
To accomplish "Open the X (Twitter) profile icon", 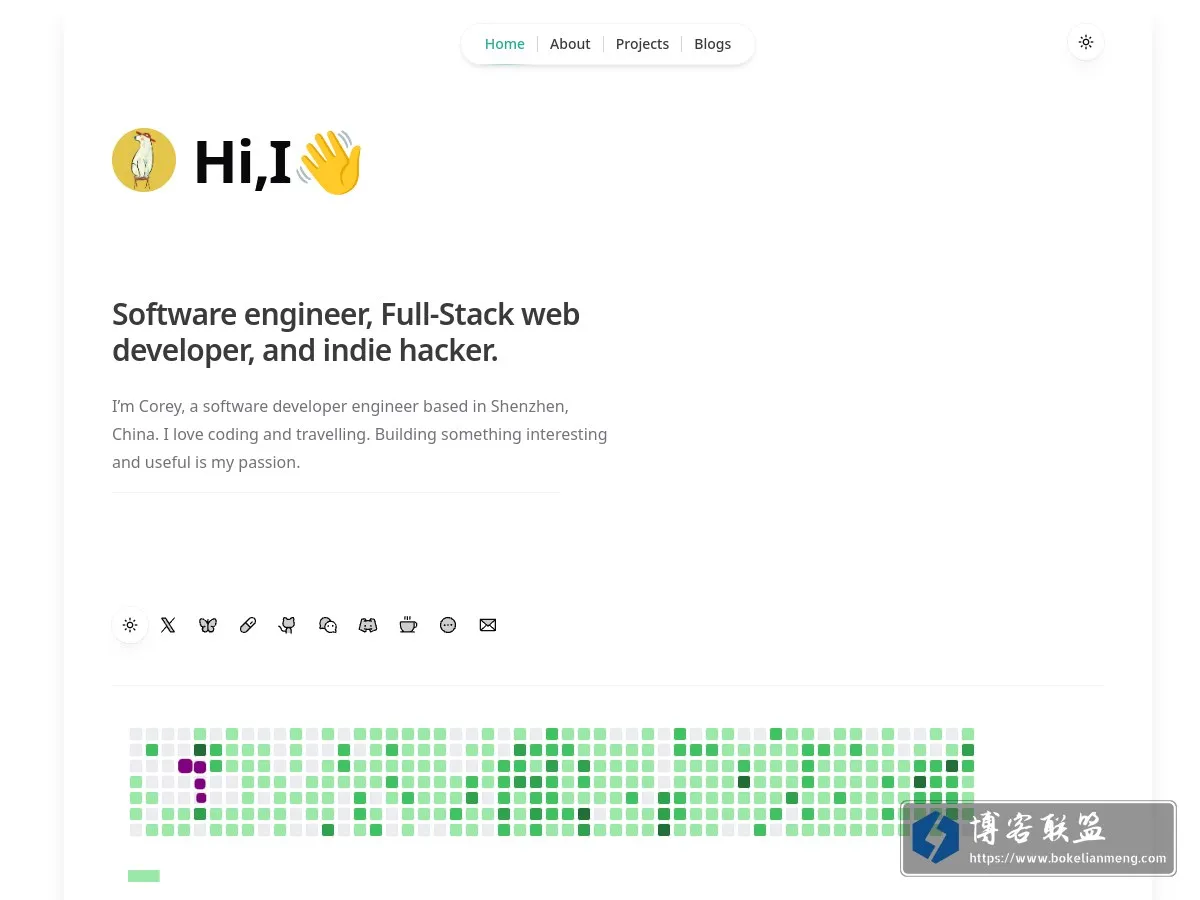I will click(x=168, y=625).
